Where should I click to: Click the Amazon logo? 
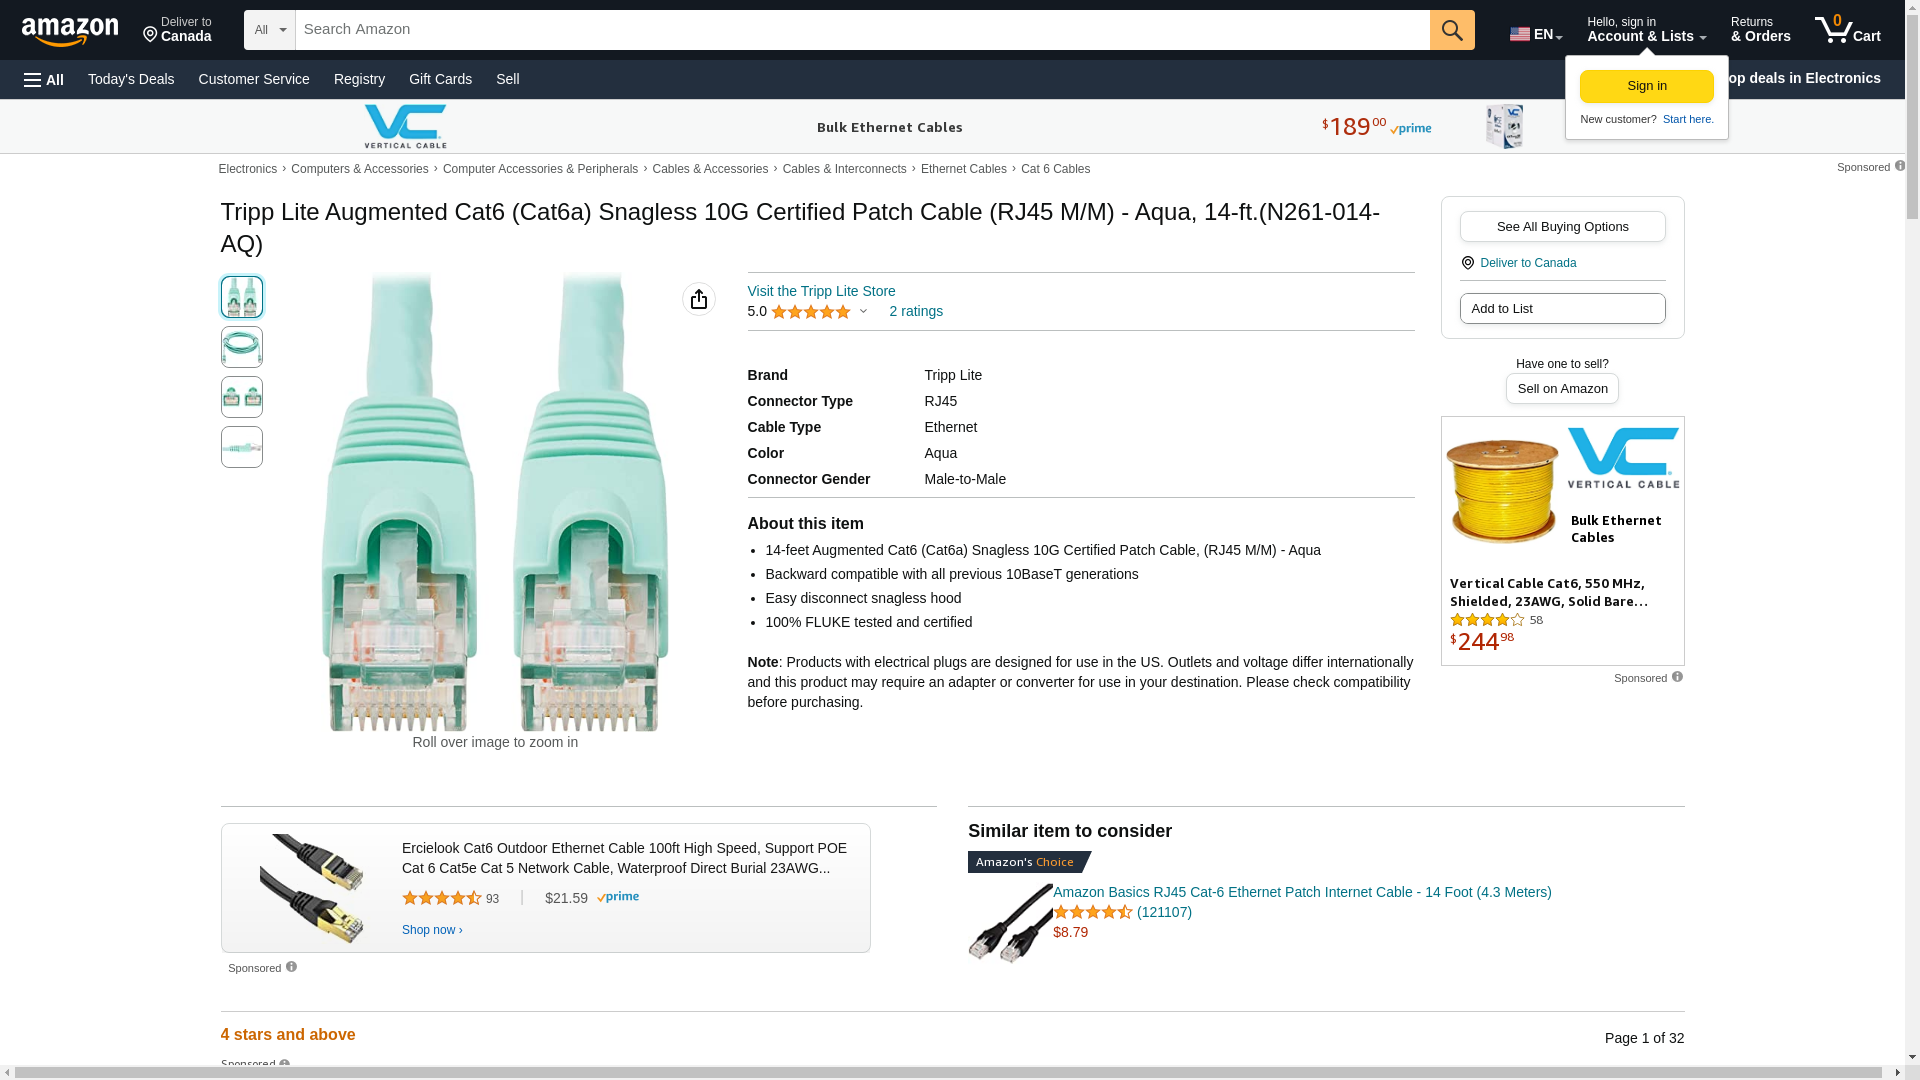click(70, 32)
